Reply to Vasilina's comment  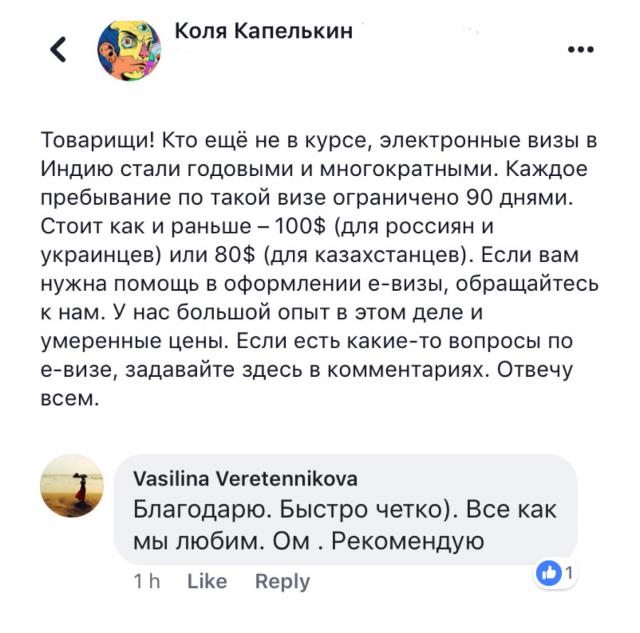(282, 581)
